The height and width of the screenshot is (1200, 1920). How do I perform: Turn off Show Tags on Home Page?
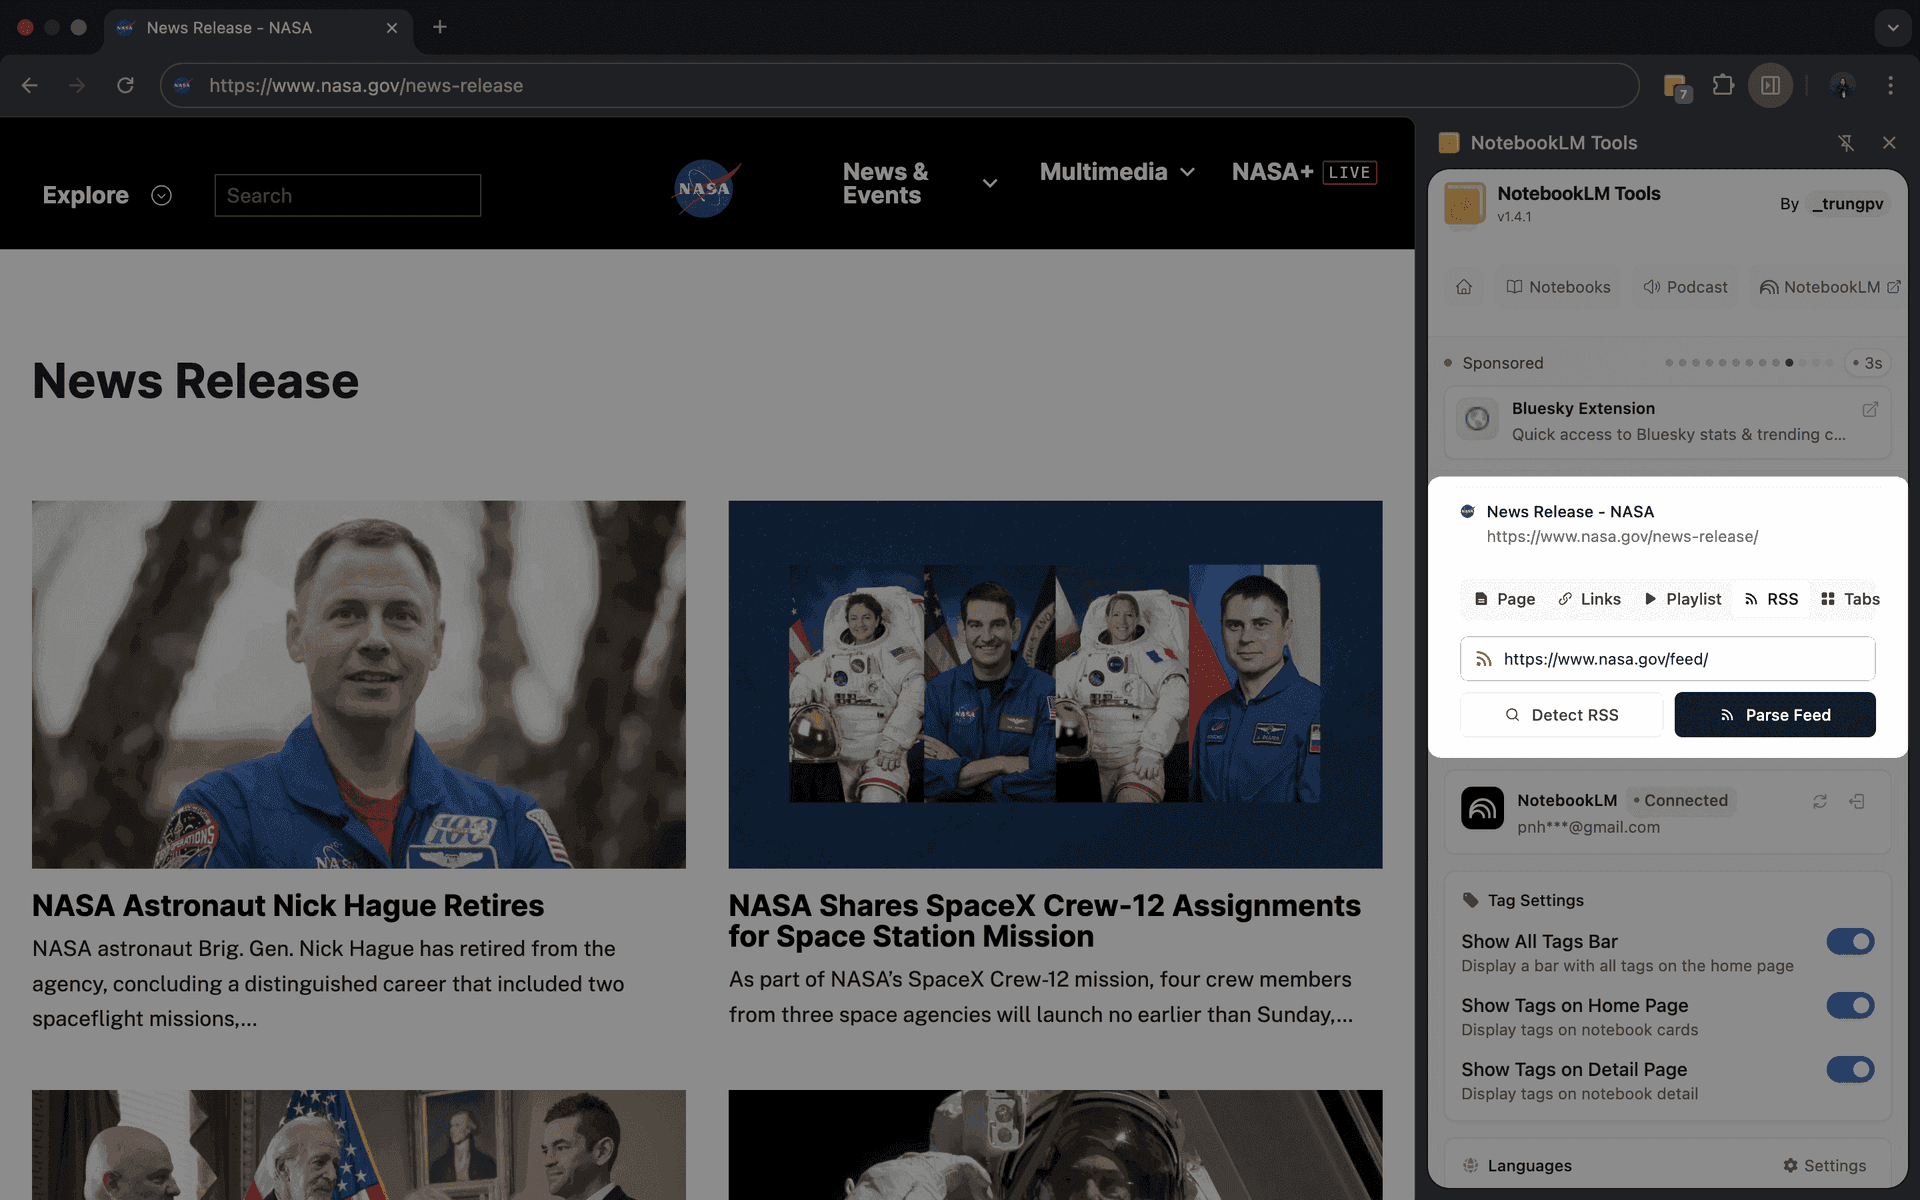(x=1851, y=1005)
